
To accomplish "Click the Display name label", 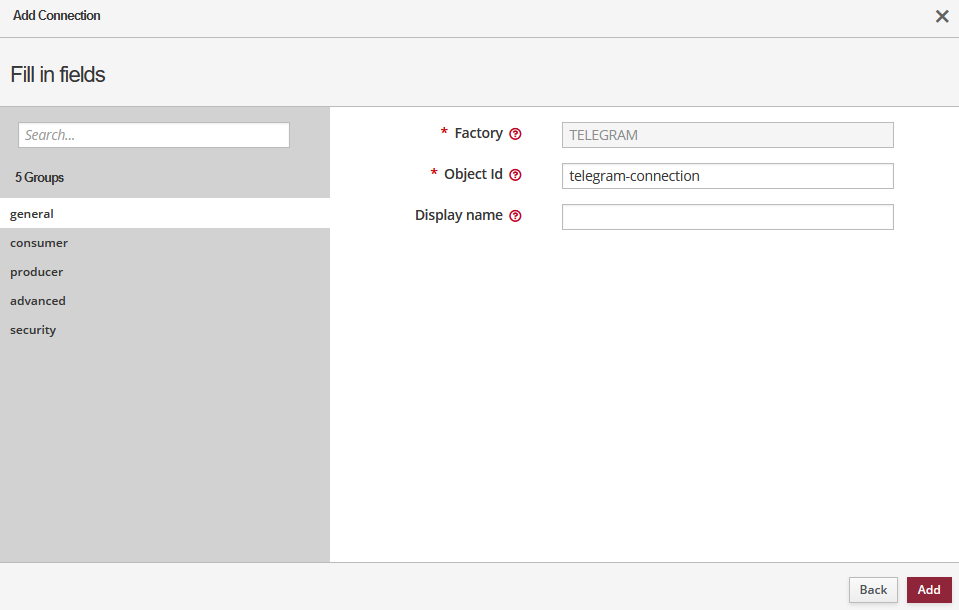I will coord(458,215).
